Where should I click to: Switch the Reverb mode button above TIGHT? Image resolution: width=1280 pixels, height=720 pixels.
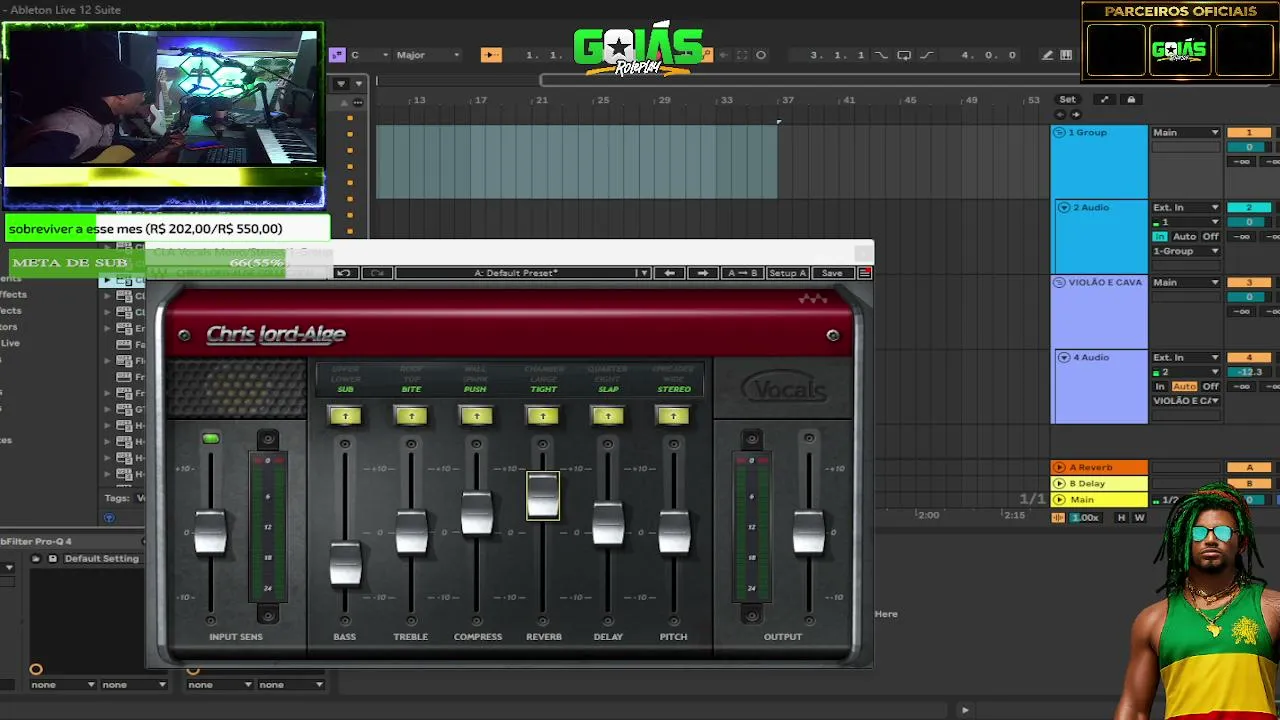[543, 415]
